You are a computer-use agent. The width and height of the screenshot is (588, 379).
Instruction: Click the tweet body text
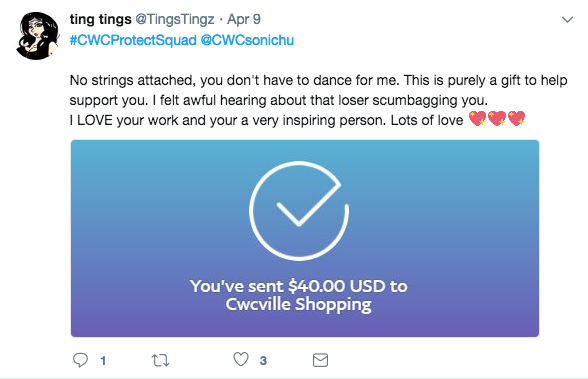[318, 100]
